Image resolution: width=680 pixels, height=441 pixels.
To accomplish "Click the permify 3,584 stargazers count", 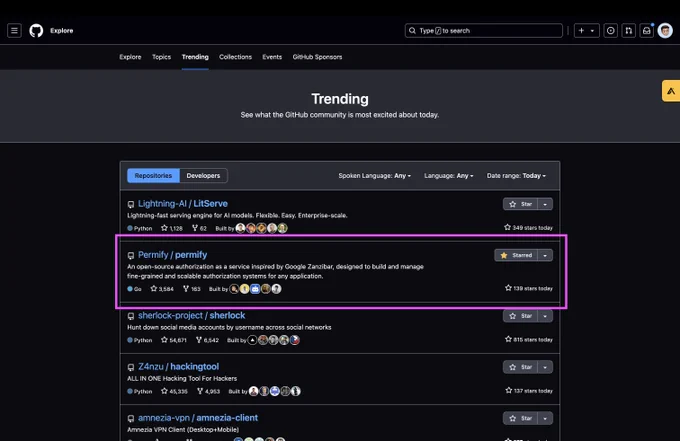I will click(162, 289).
